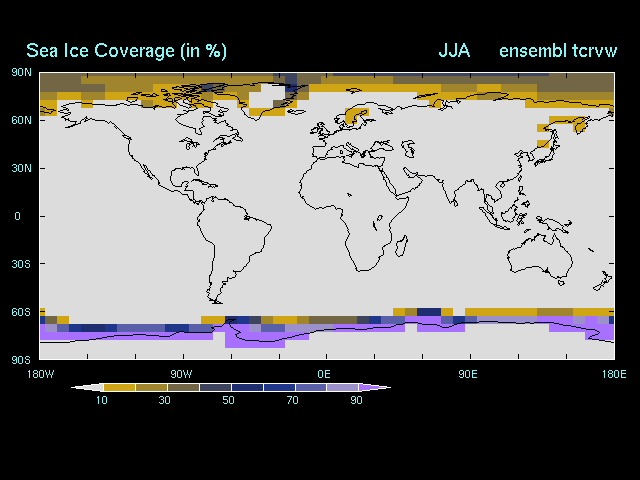Screen dimensions: 640x480
Task: Click the 30N latitude axis label
Action: coord(21,168)
